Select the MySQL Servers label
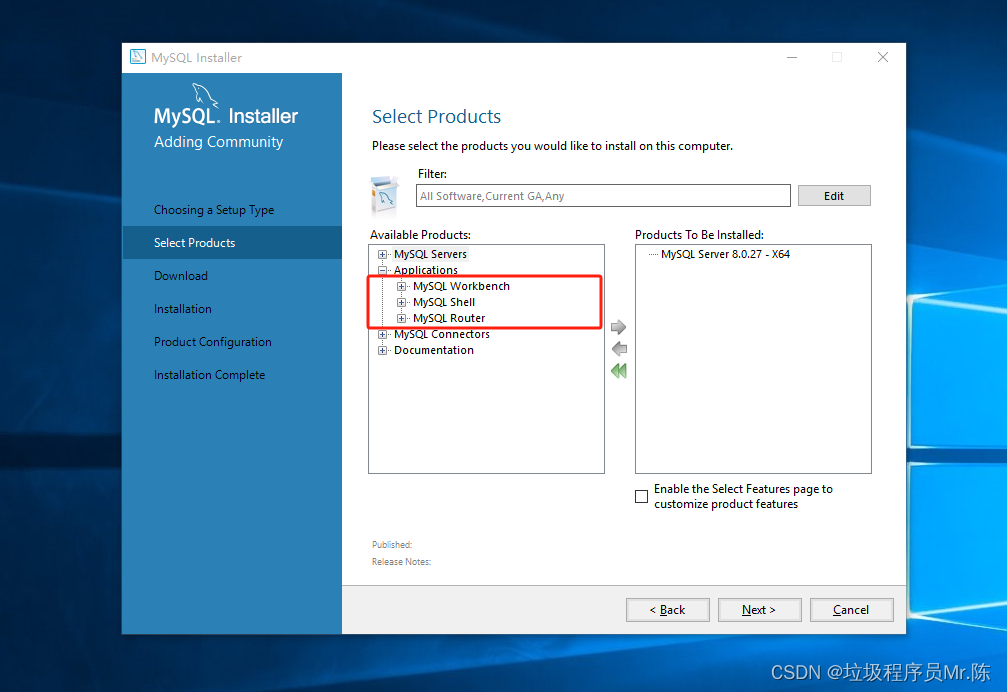 click(x=430, y=254)
